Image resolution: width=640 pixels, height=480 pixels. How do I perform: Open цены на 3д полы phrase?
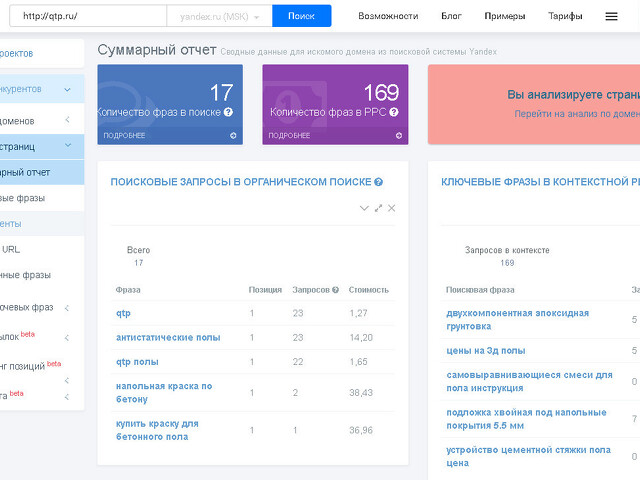pos(486,351)
